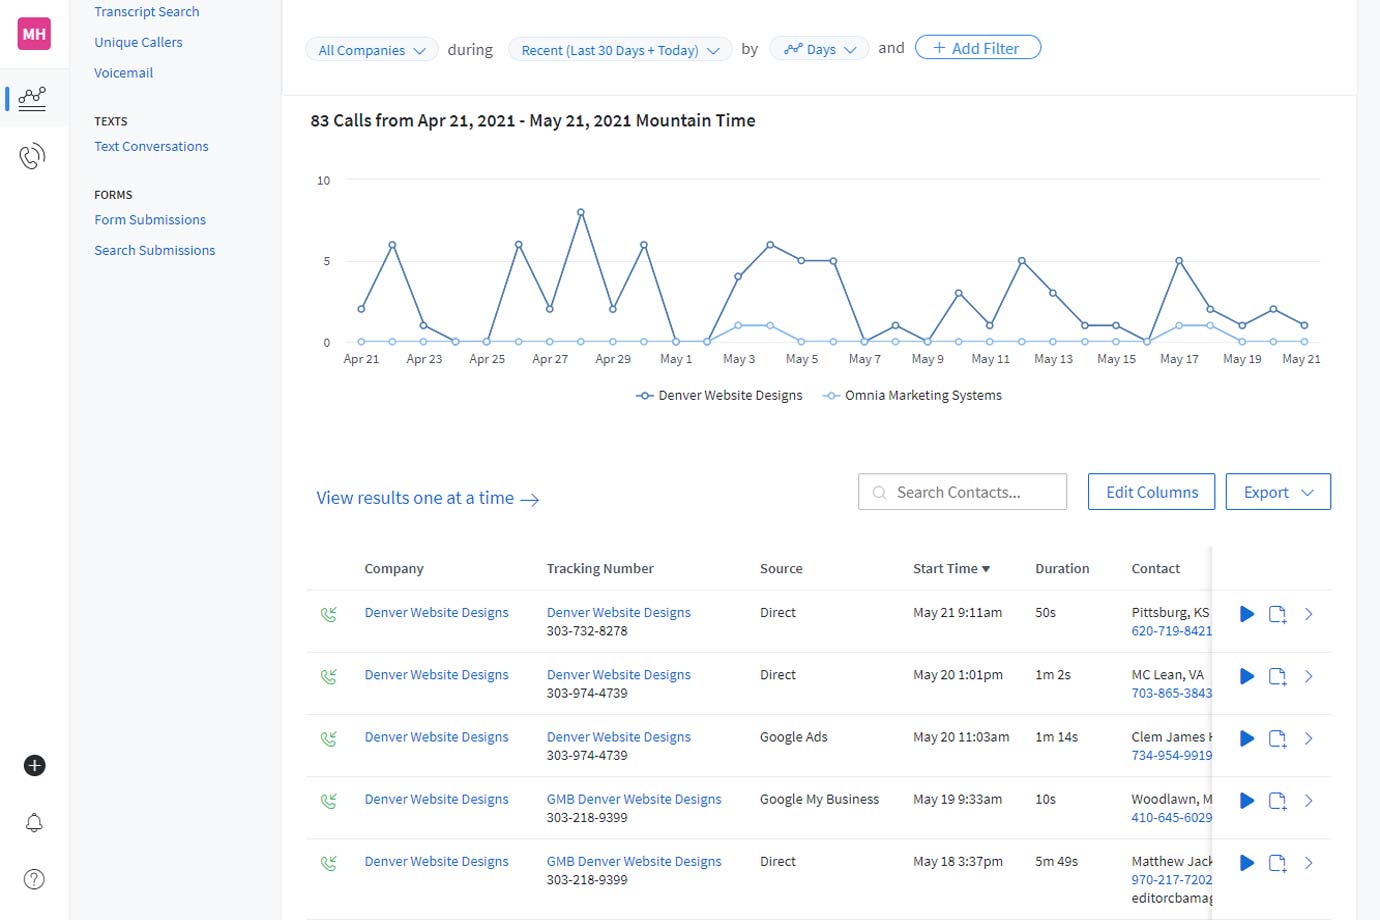This screenshot has width=1380, height=920.
Task: Play the May 19 9:33am call recording
Action: tap(1247, 800)
